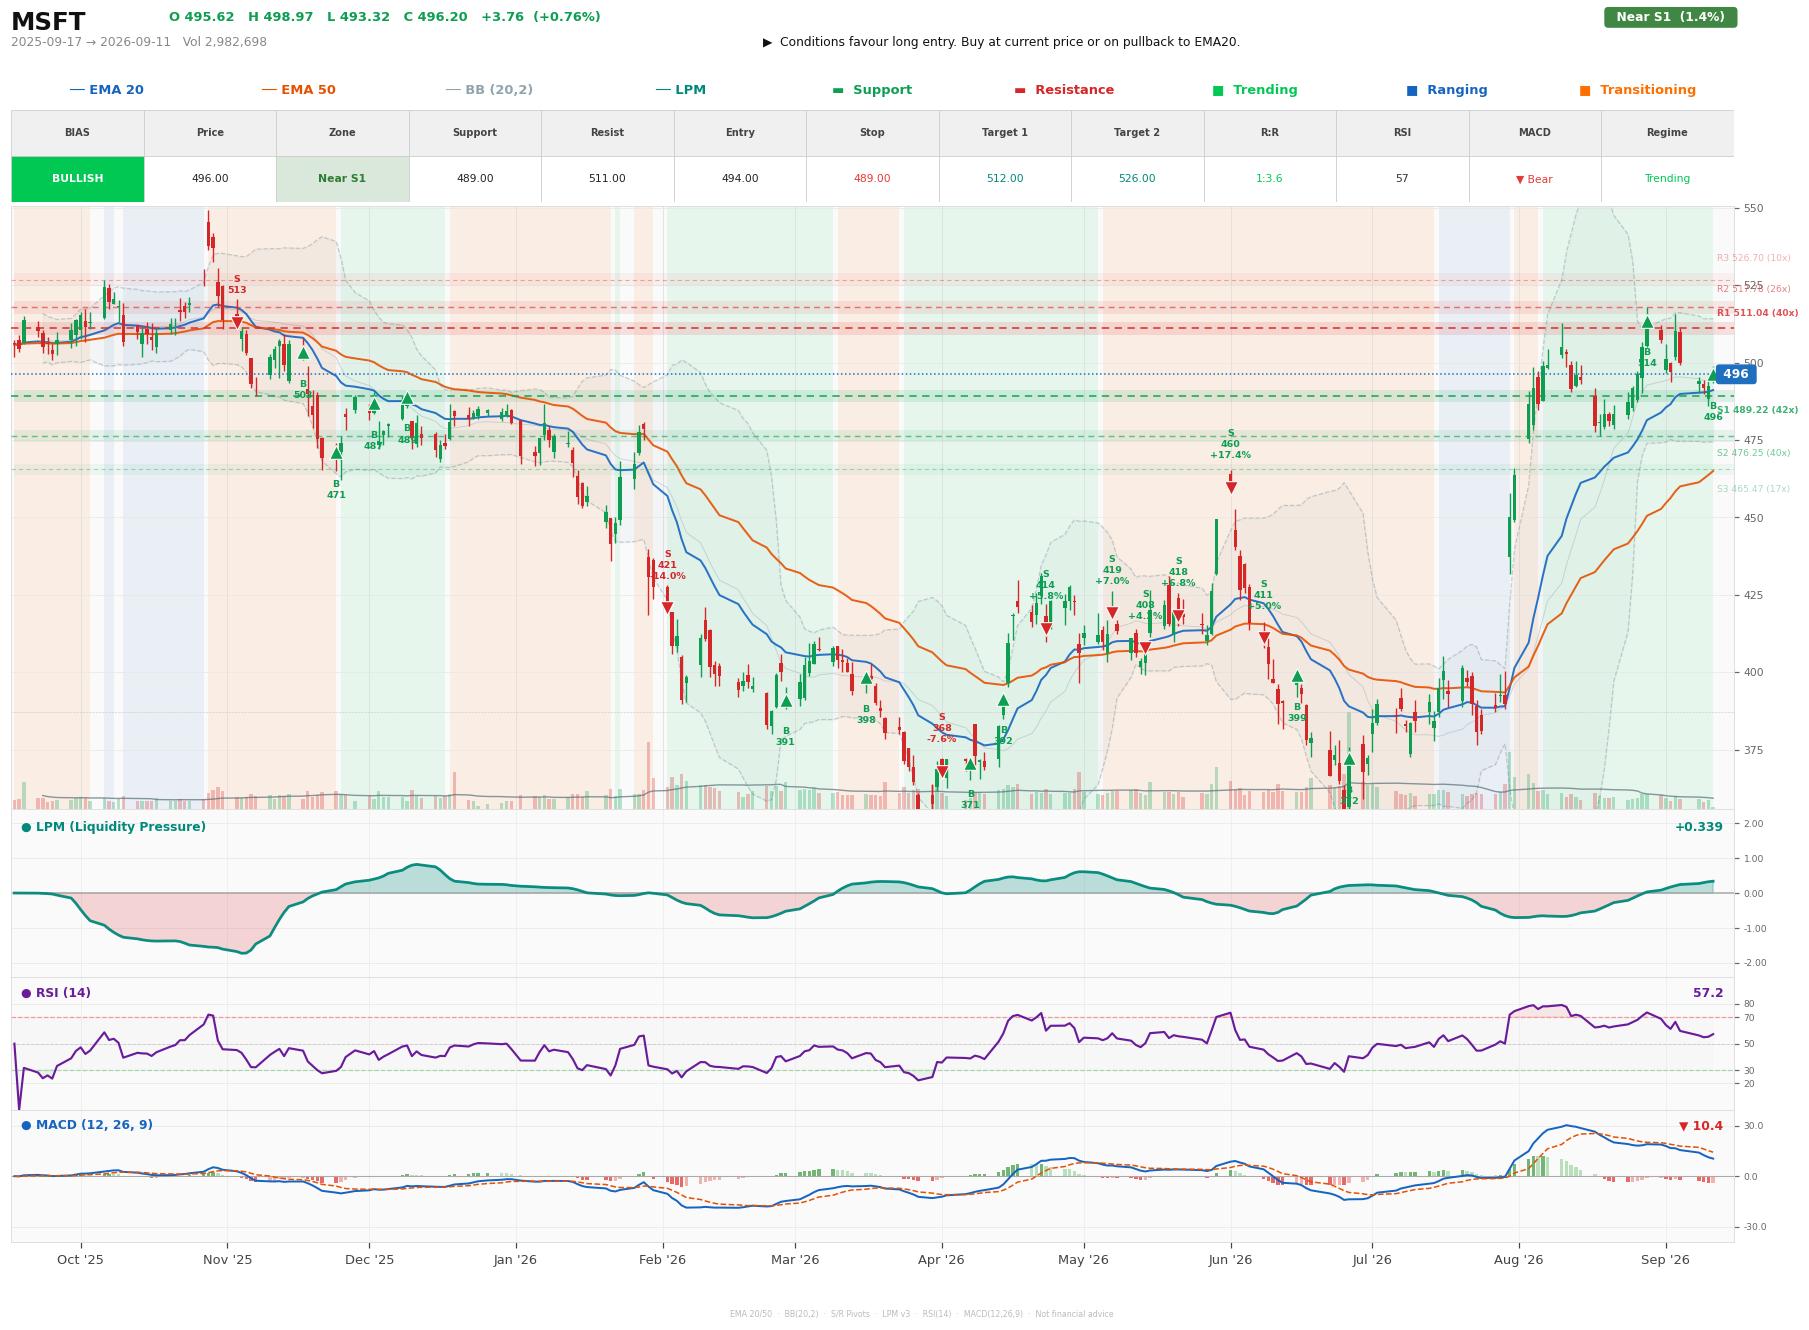The width and height of the screenshot is (1809, 1330).
Task: Click the green BULLISH bias cell
Action: [x=78, y=179]
